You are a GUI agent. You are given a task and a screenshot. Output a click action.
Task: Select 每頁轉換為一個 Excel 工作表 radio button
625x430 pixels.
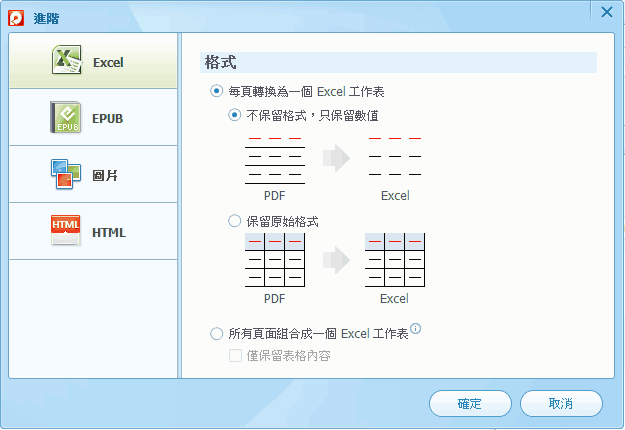tap(216, 91)
